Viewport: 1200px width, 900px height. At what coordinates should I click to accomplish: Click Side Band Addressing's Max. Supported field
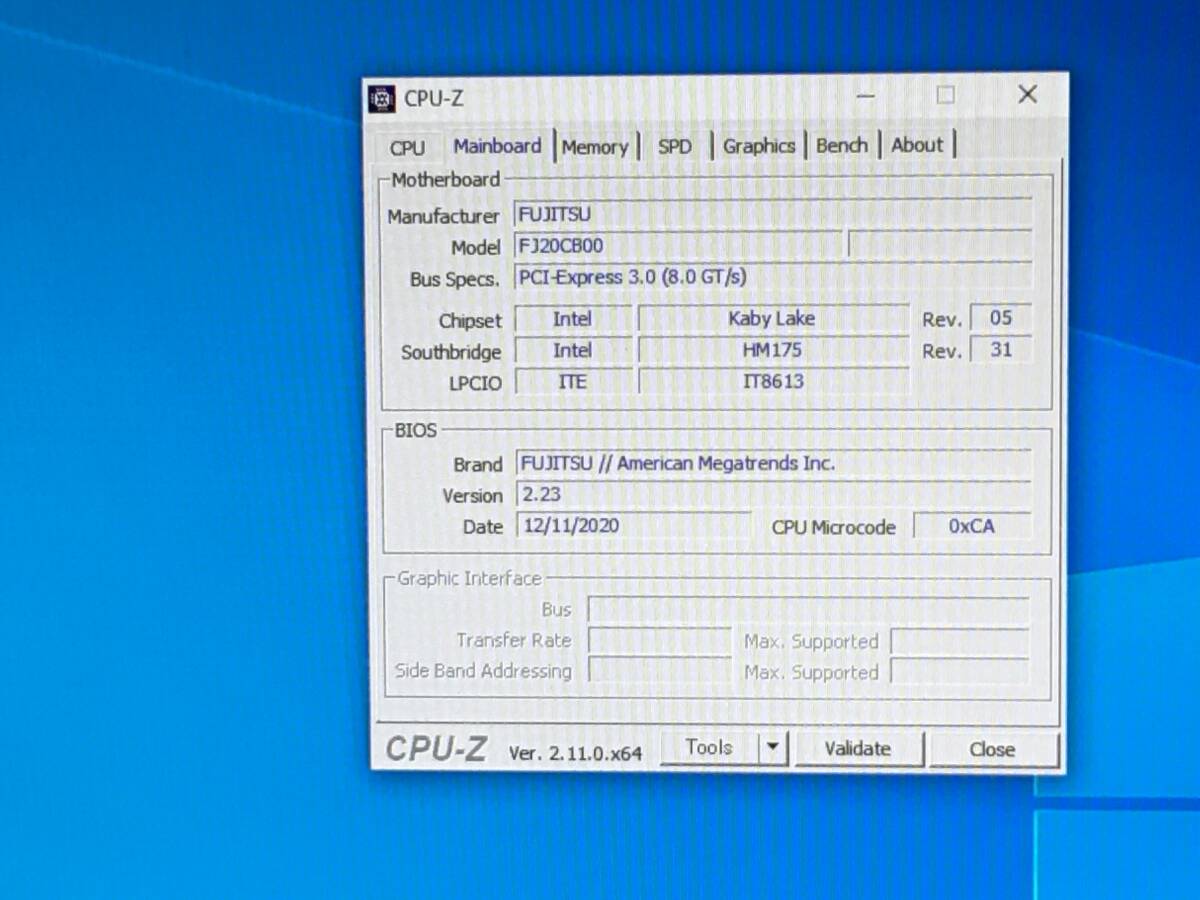click(x=960, y=672)
